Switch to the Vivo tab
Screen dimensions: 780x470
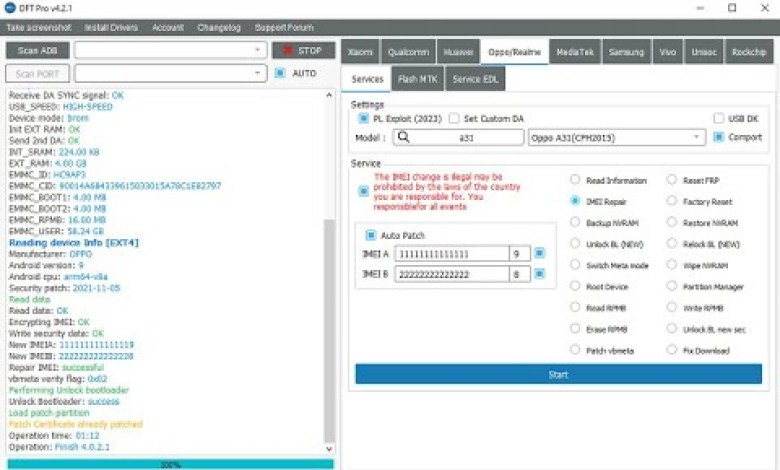click(668, 52)
